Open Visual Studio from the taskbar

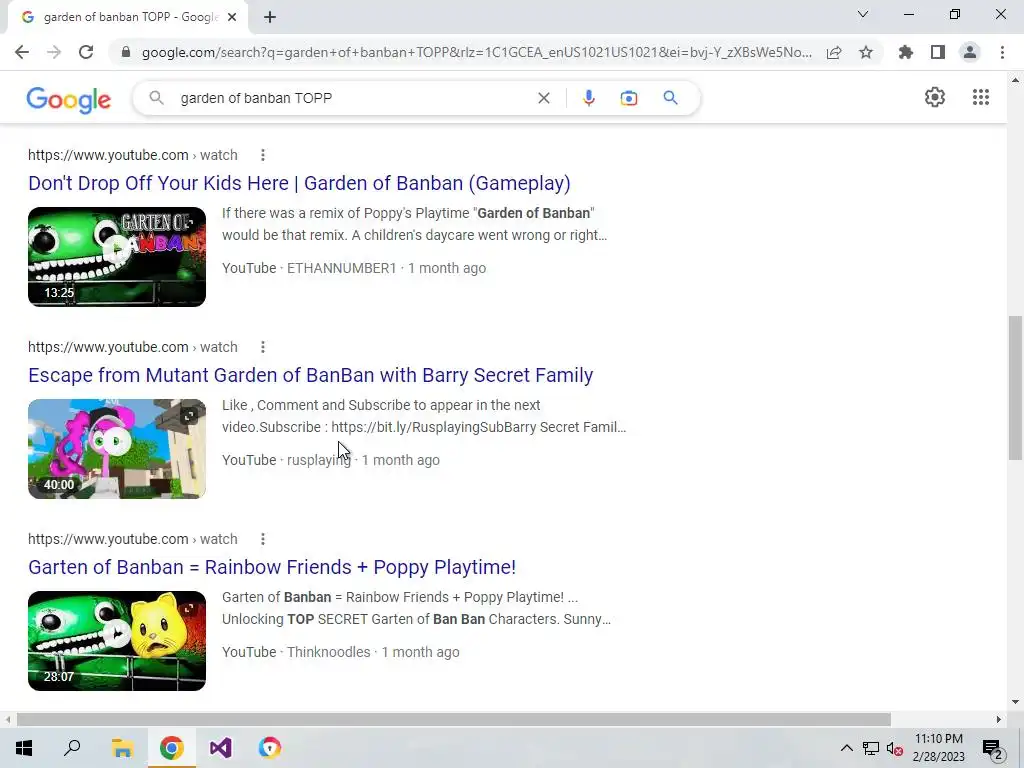point(221,748)
